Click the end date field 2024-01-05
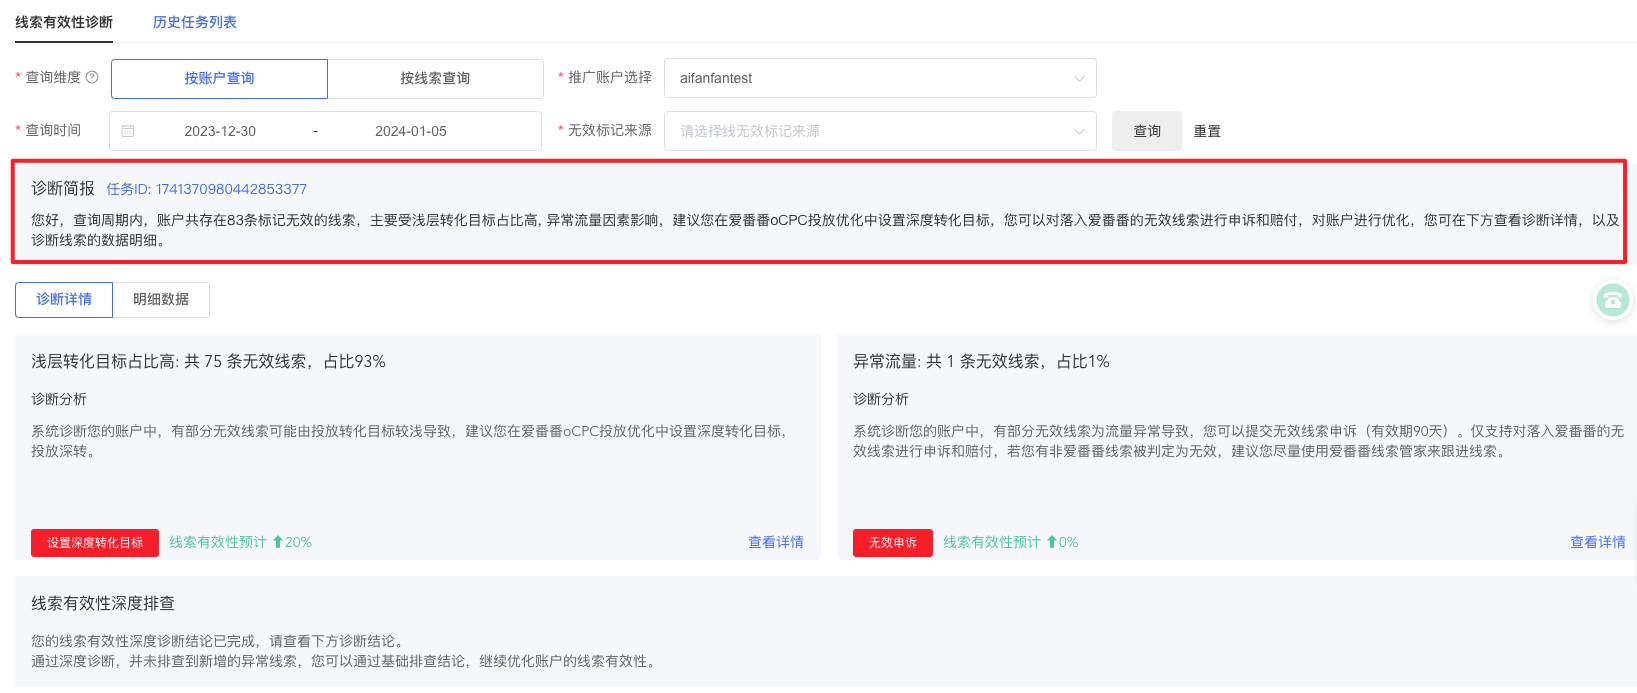 410,131
